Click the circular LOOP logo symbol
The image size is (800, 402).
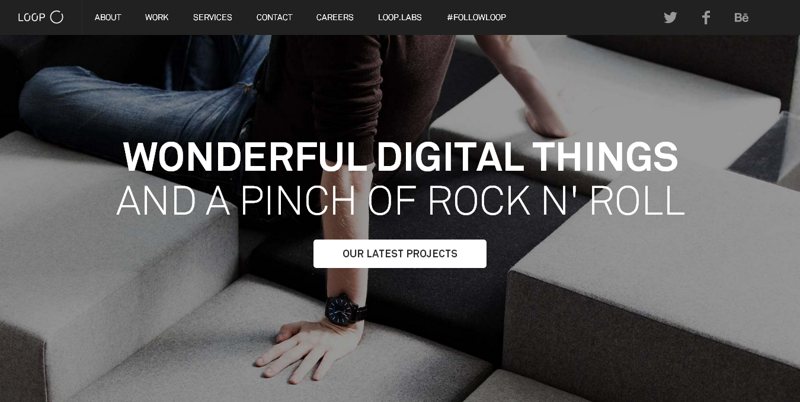57,17
